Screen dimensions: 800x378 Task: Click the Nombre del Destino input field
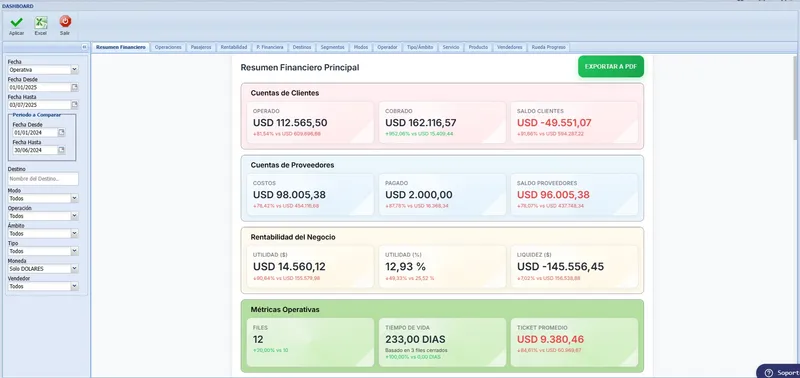[43, 179]
